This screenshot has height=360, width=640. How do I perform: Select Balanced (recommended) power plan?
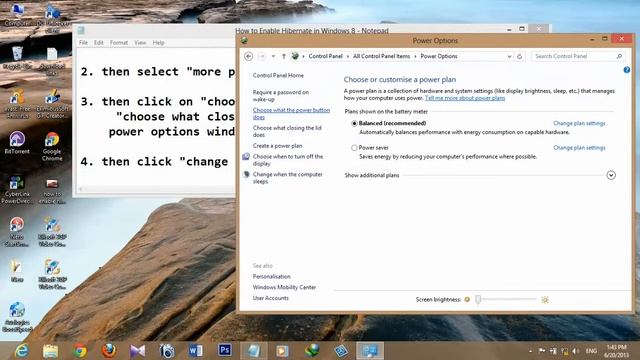[x=354, y=123]
